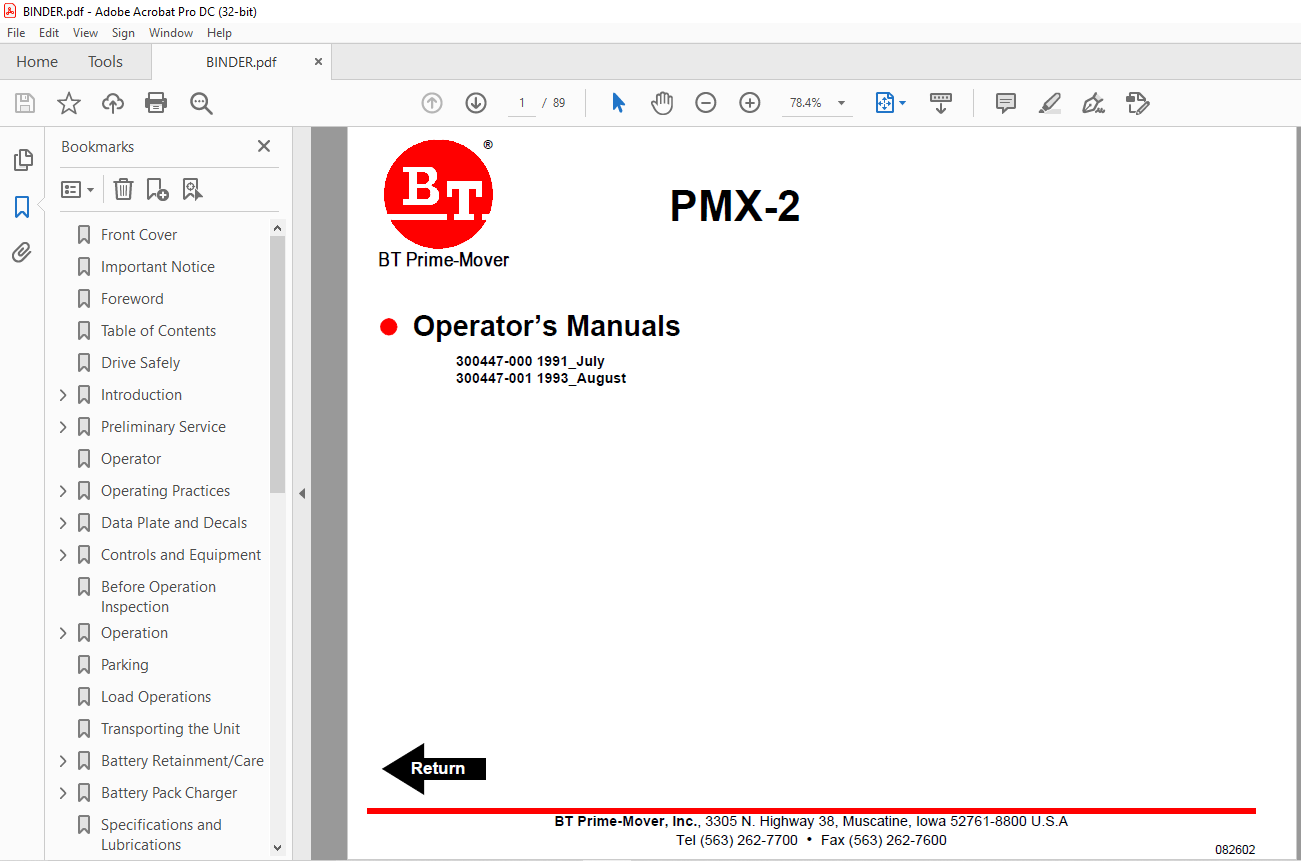Screen dimensions: 1301x861
Task: Activate the Hand pan tool
Action: point(662,103)
